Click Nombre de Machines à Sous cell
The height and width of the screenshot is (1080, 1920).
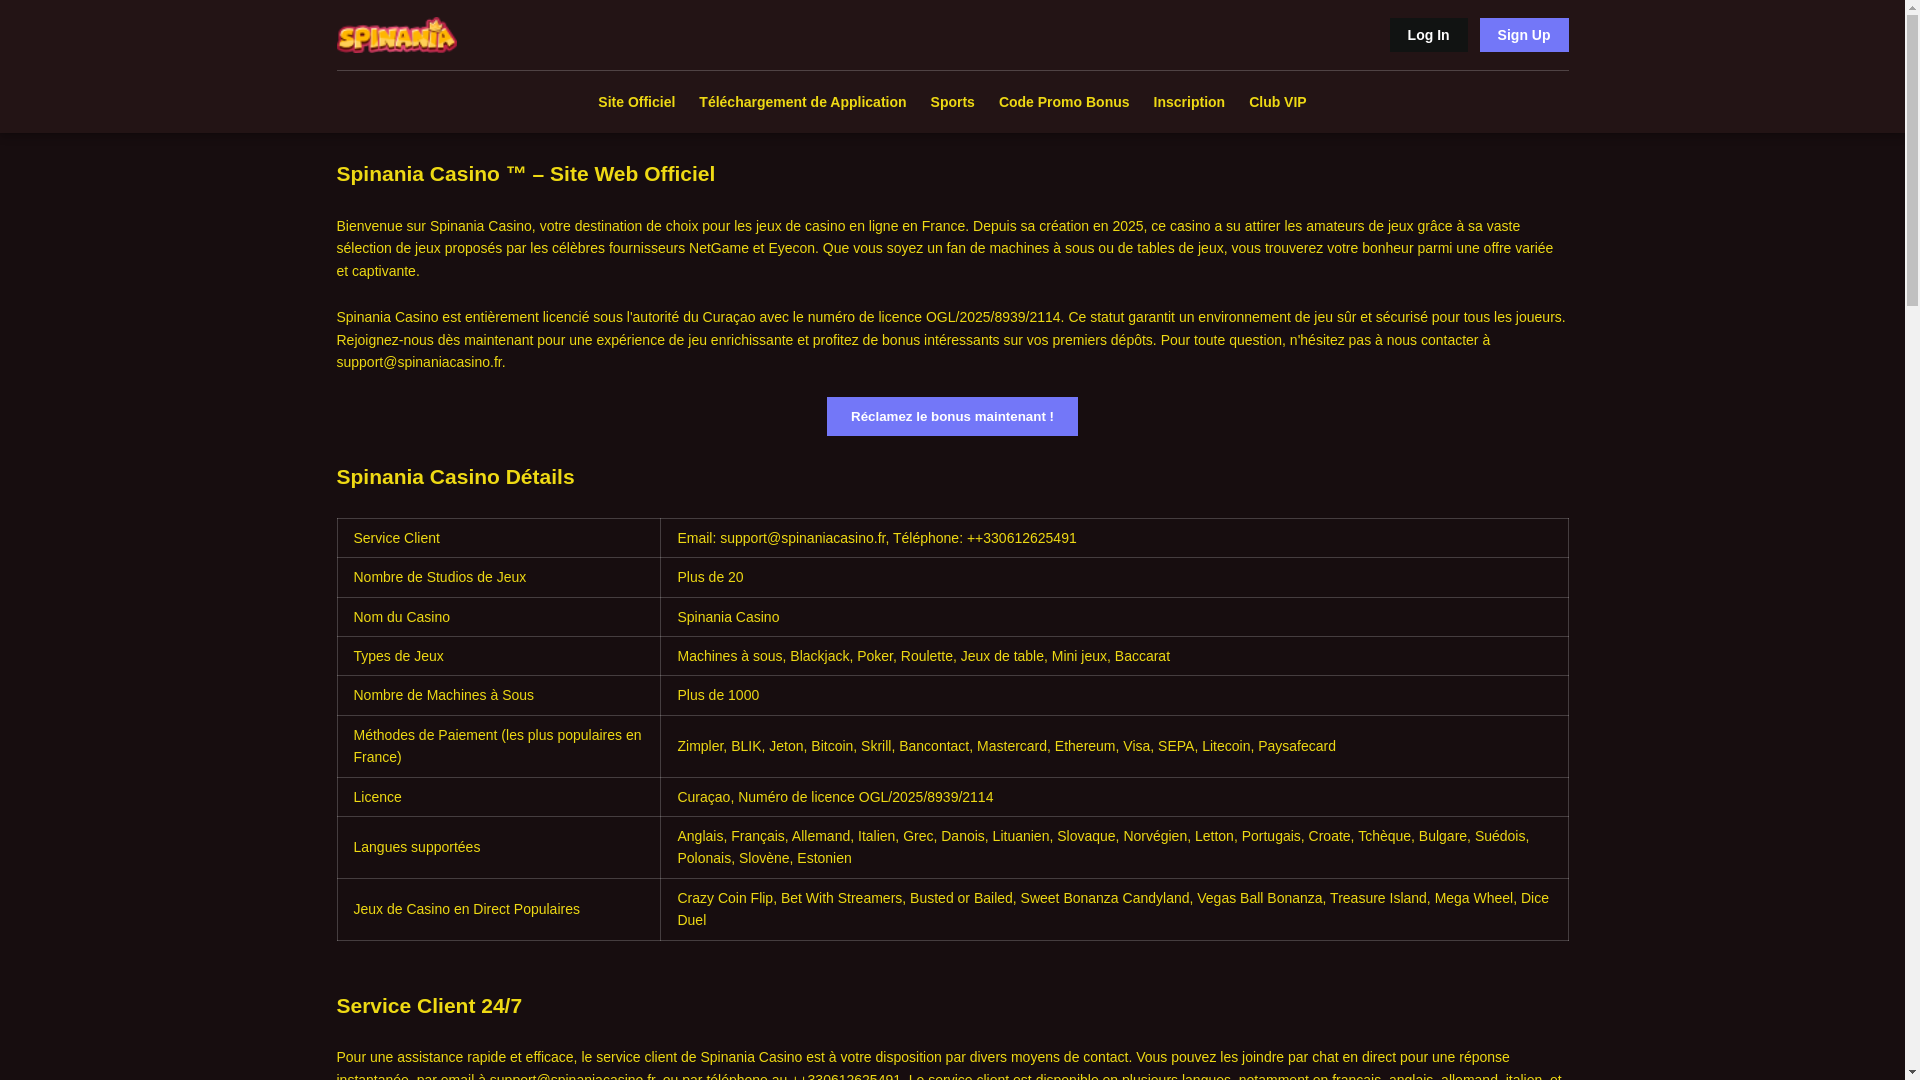click(x=498, y=695)
